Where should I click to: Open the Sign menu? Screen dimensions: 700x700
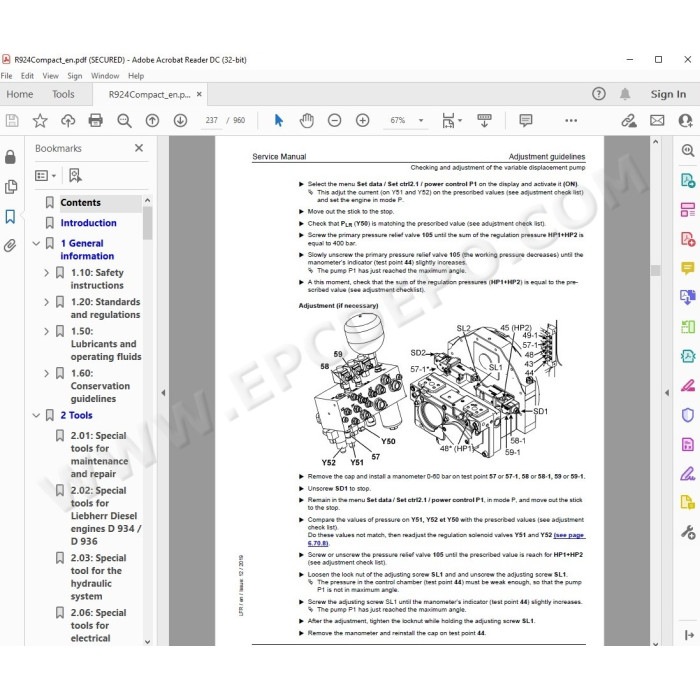coord(75,76)
